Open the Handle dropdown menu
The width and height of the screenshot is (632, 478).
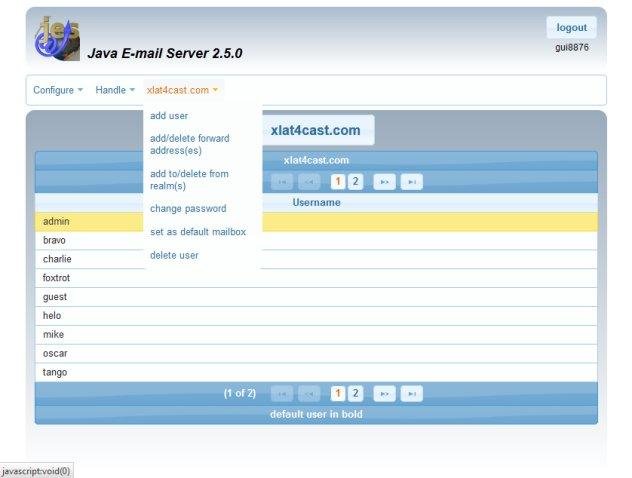[115, 90]
